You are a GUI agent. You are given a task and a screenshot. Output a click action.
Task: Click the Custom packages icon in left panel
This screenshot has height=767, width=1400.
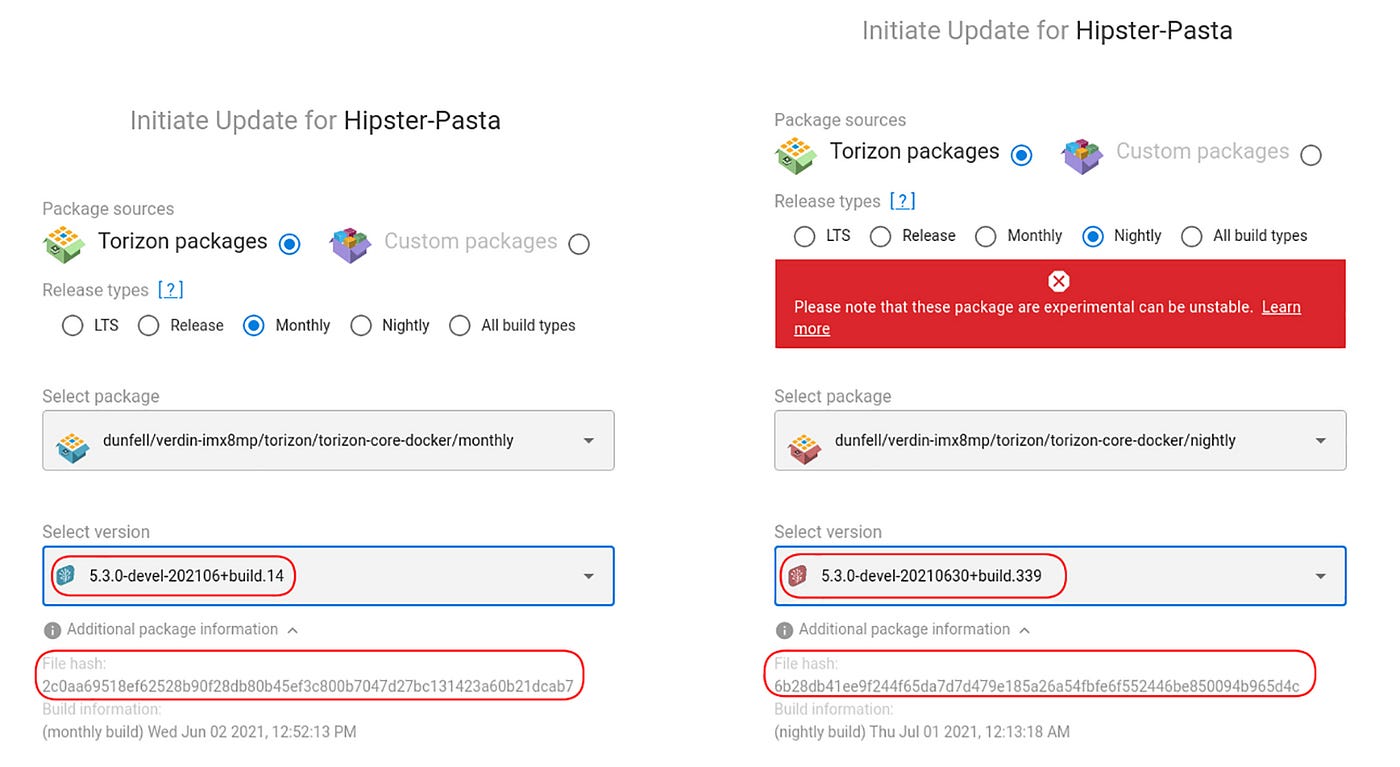pos(351,243)
